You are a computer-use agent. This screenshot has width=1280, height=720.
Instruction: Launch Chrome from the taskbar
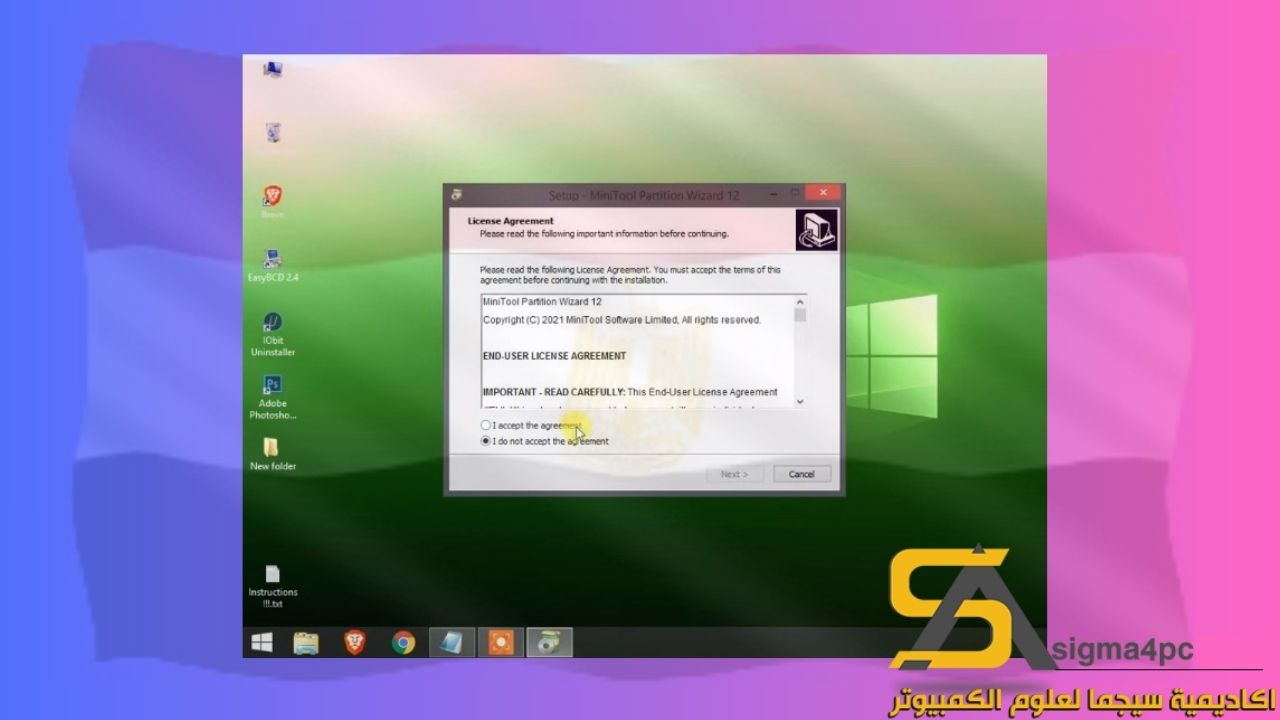pyautogui.click(x=403, y=642)
